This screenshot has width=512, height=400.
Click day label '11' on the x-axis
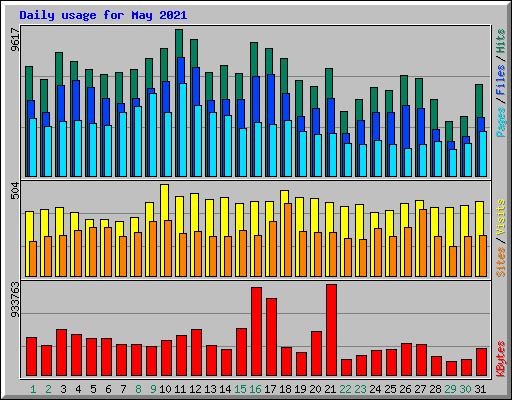click(x=180, y=389)
